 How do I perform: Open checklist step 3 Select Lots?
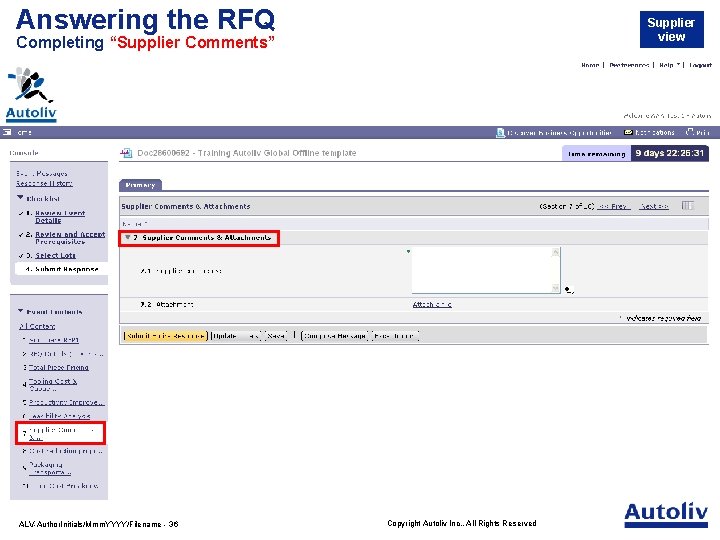[x=56, y=255]
